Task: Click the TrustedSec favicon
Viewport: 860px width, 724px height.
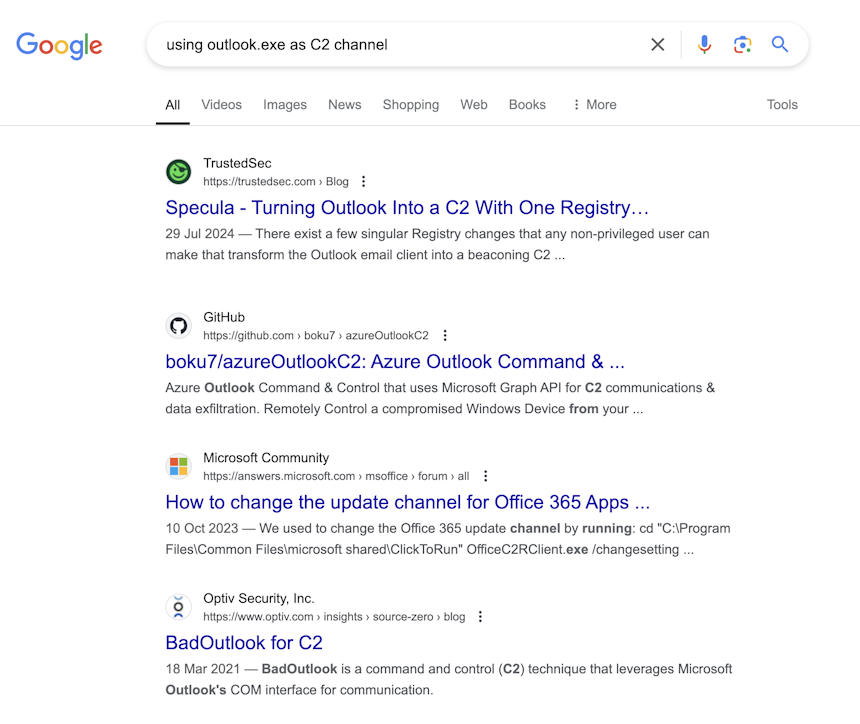Action: [178, 172]
